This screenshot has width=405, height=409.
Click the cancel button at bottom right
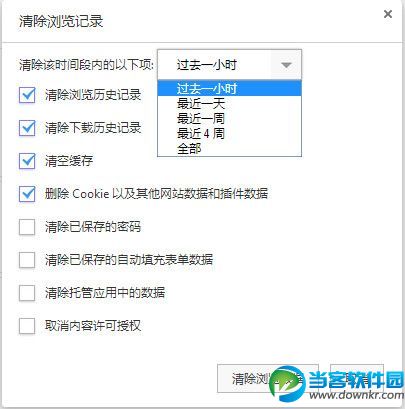click(x=357, y=378)
